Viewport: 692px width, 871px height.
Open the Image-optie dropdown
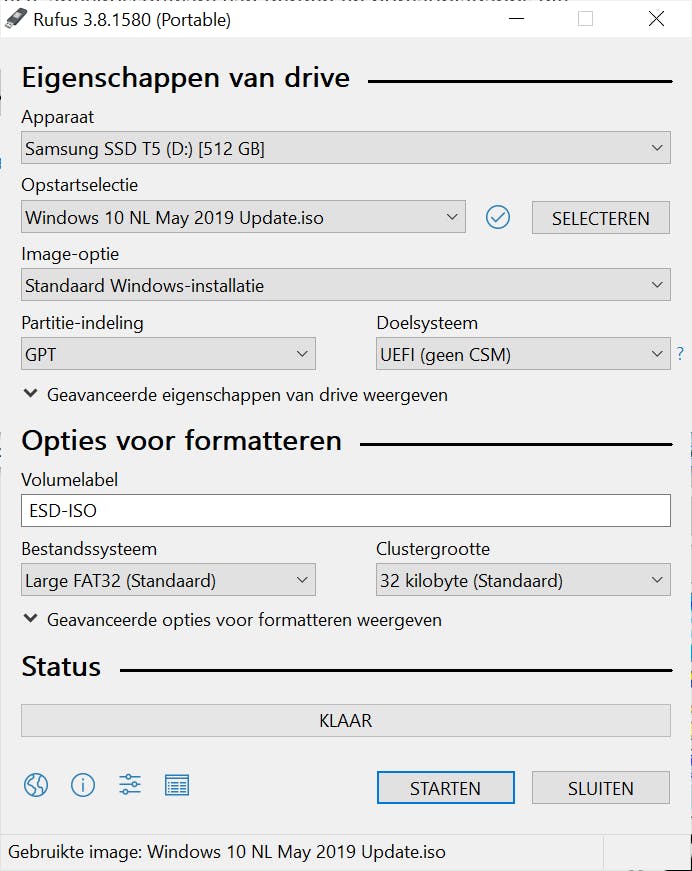coord(345,285)
